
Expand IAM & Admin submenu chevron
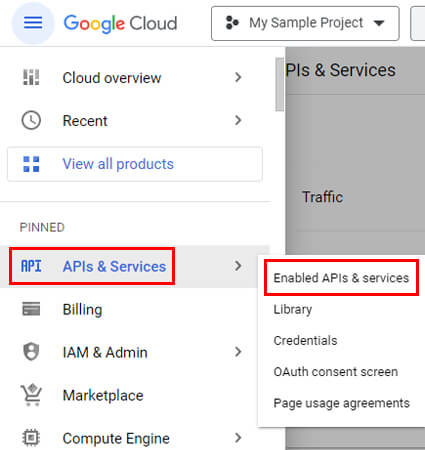coord(238,352)
